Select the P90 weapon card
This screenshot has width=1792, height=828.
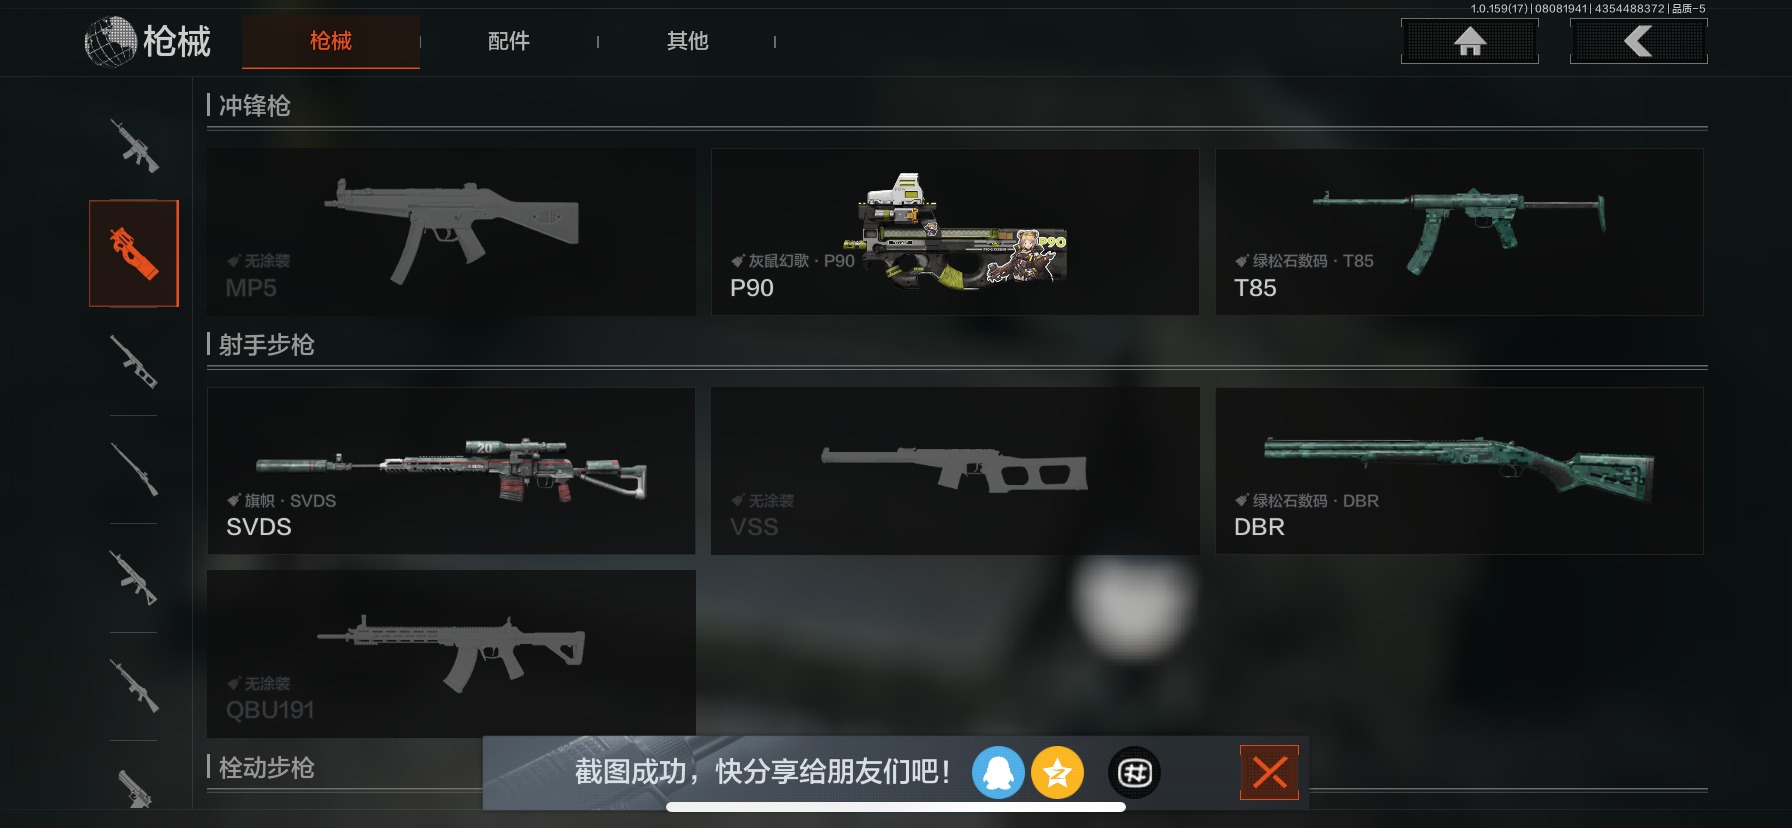click(955, 232)
